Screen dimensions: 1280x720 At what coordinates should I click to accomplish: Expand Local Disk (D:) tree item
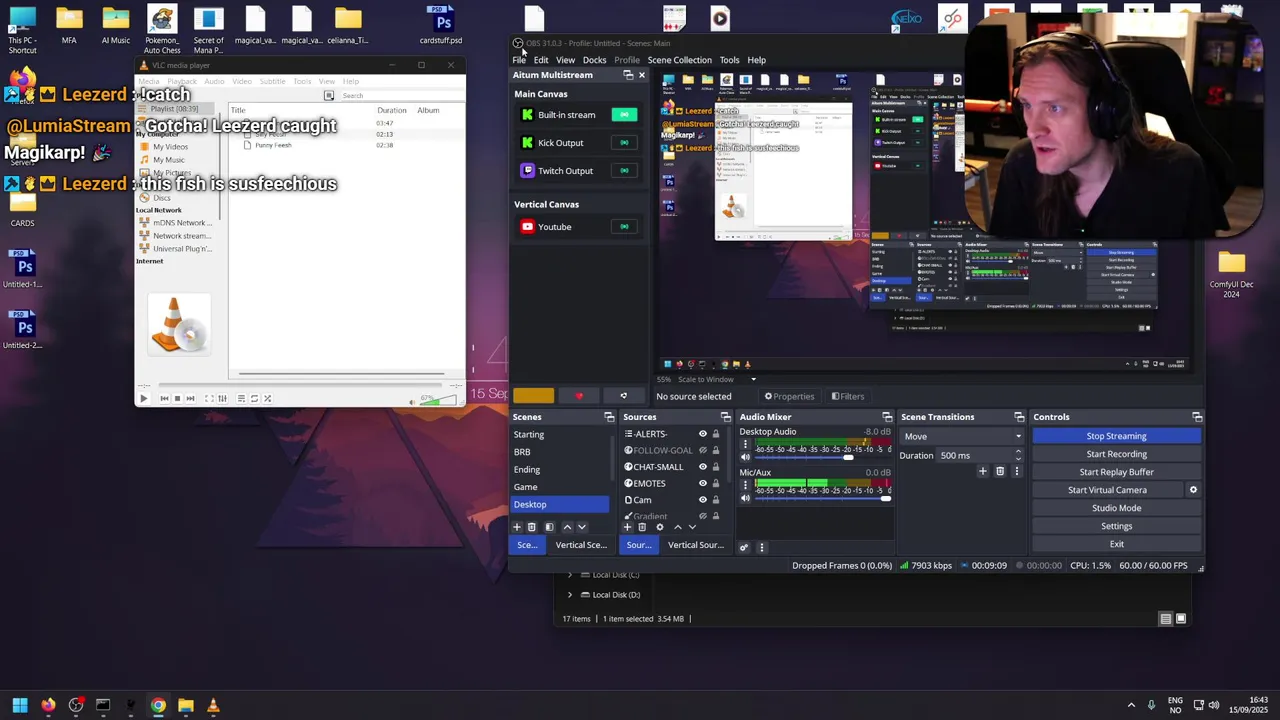[570, 595]
